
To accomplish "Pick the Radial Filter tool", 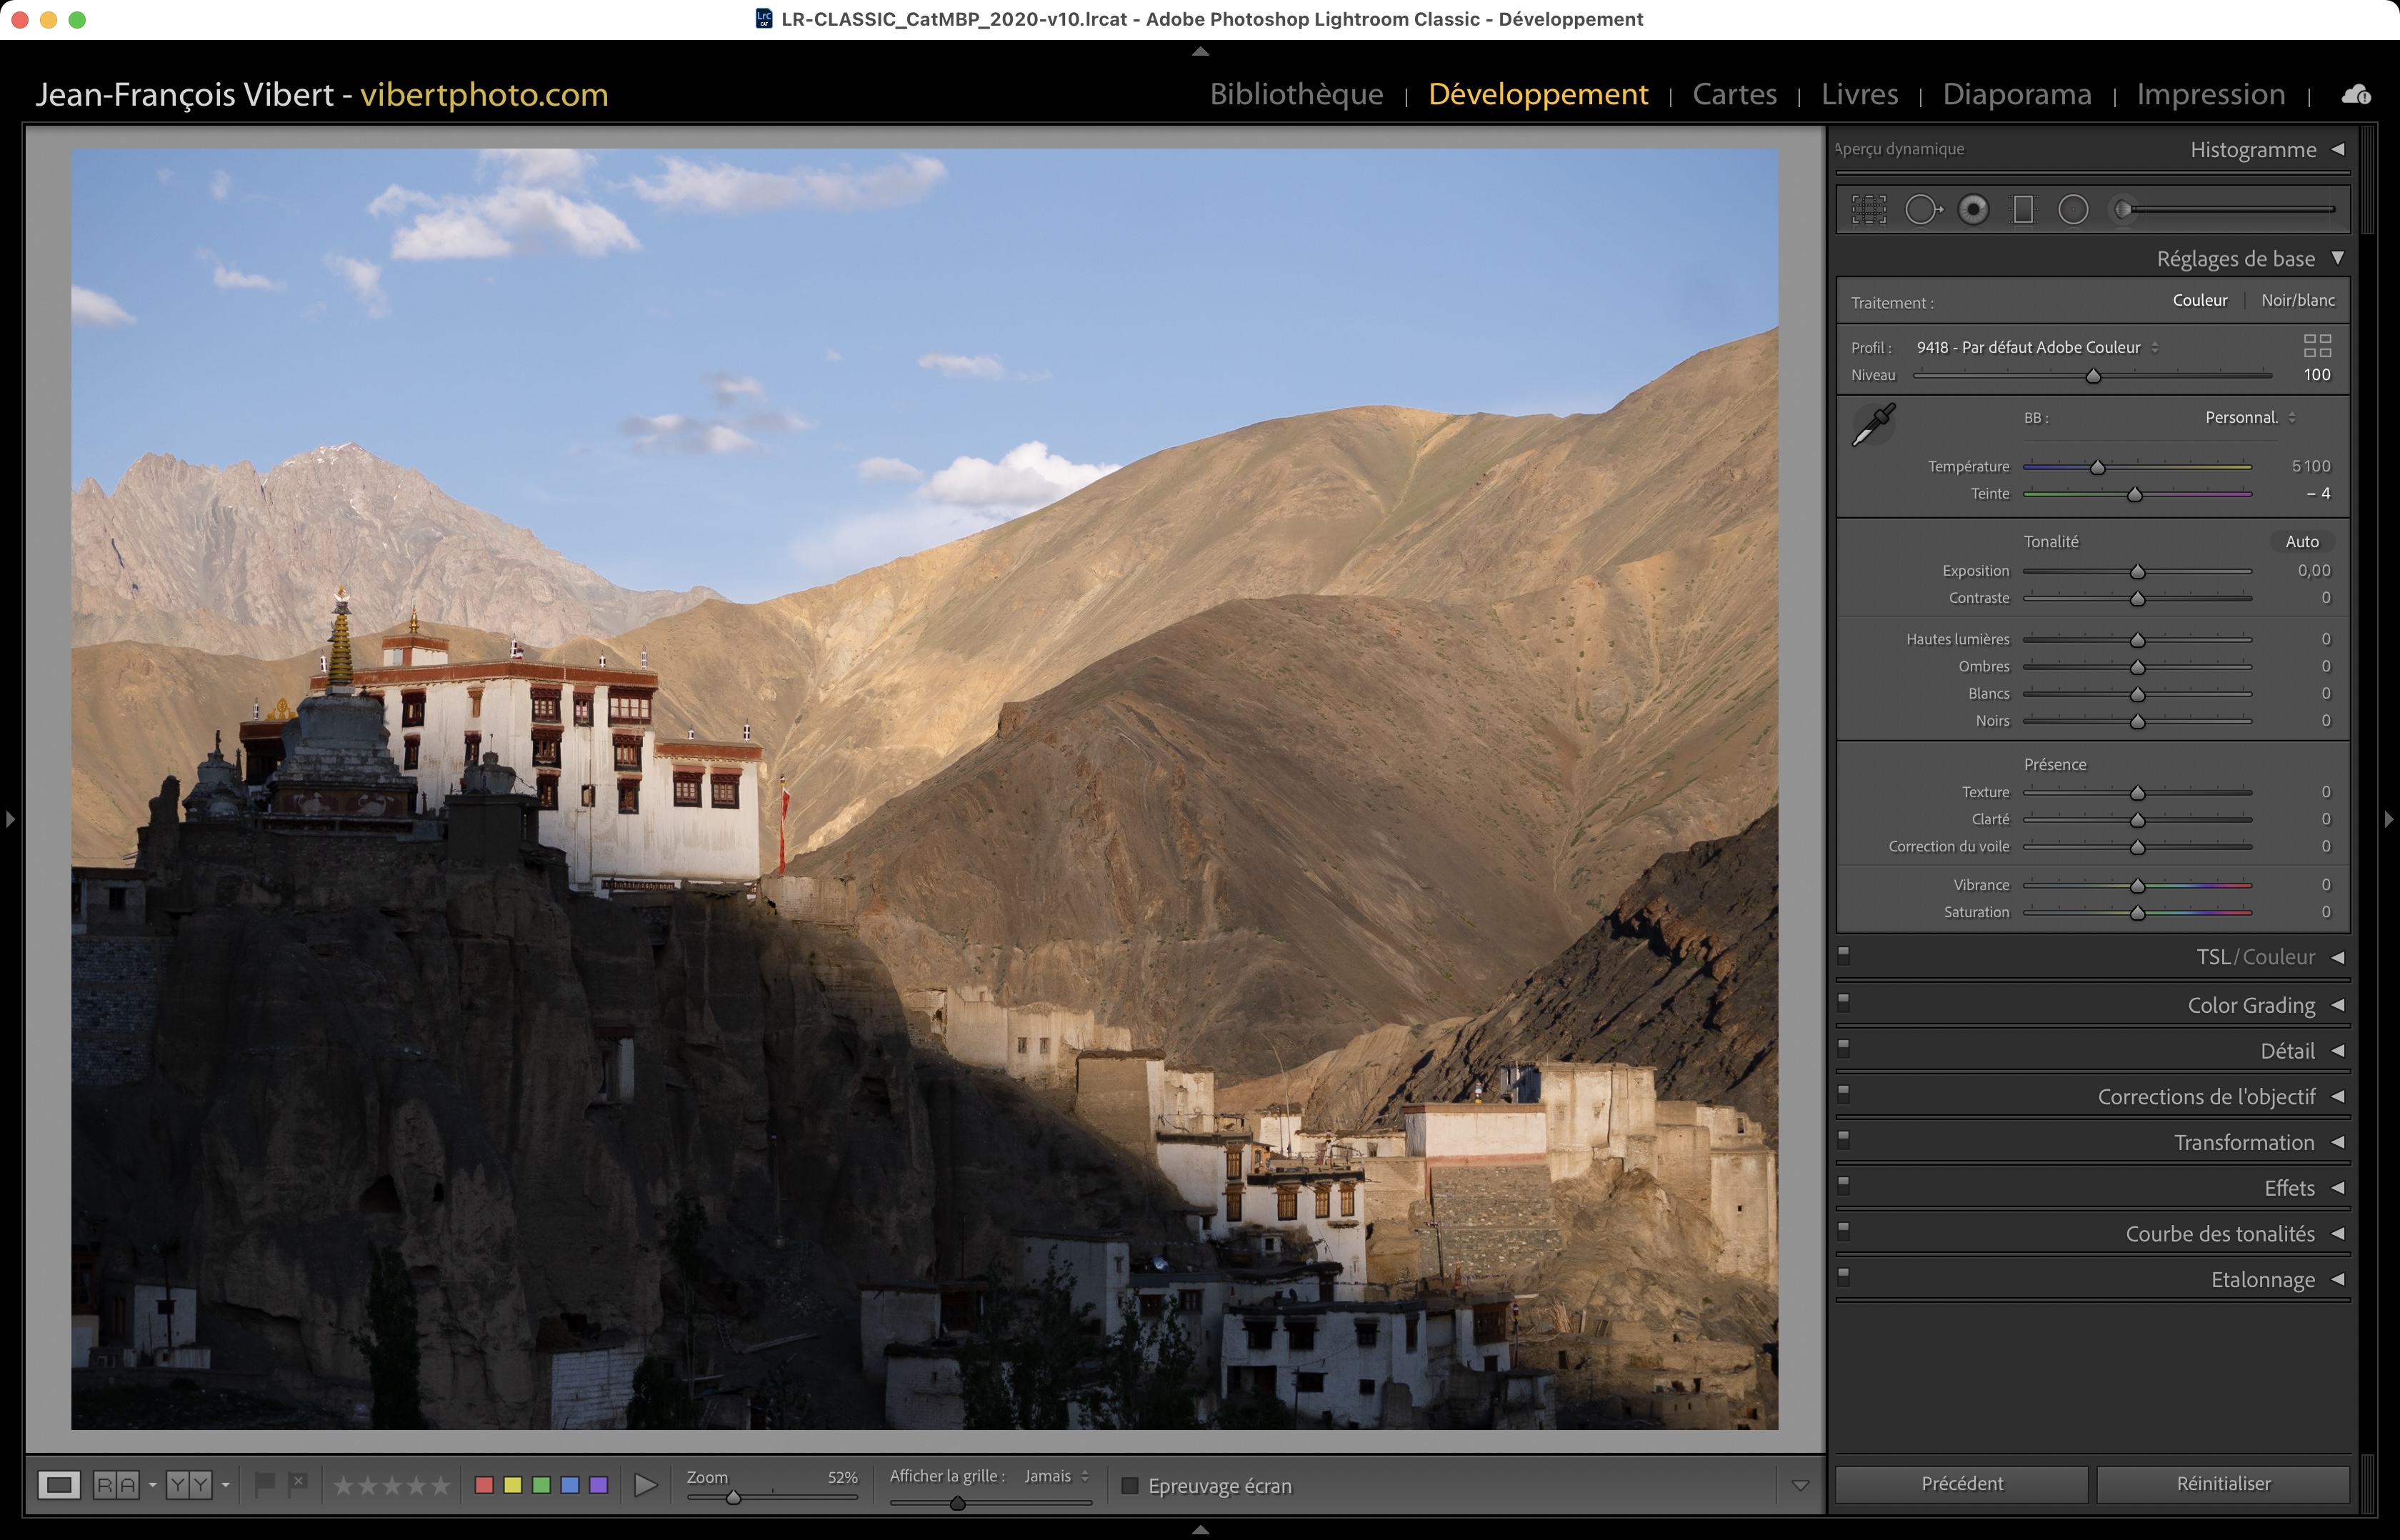I will click(x=2073, y=210).
